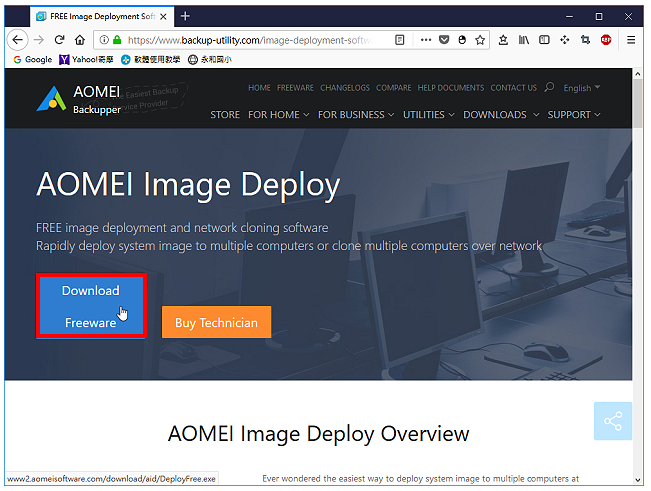
Task: Expand the FOR HOME menu
Action: tap(279, 115)
